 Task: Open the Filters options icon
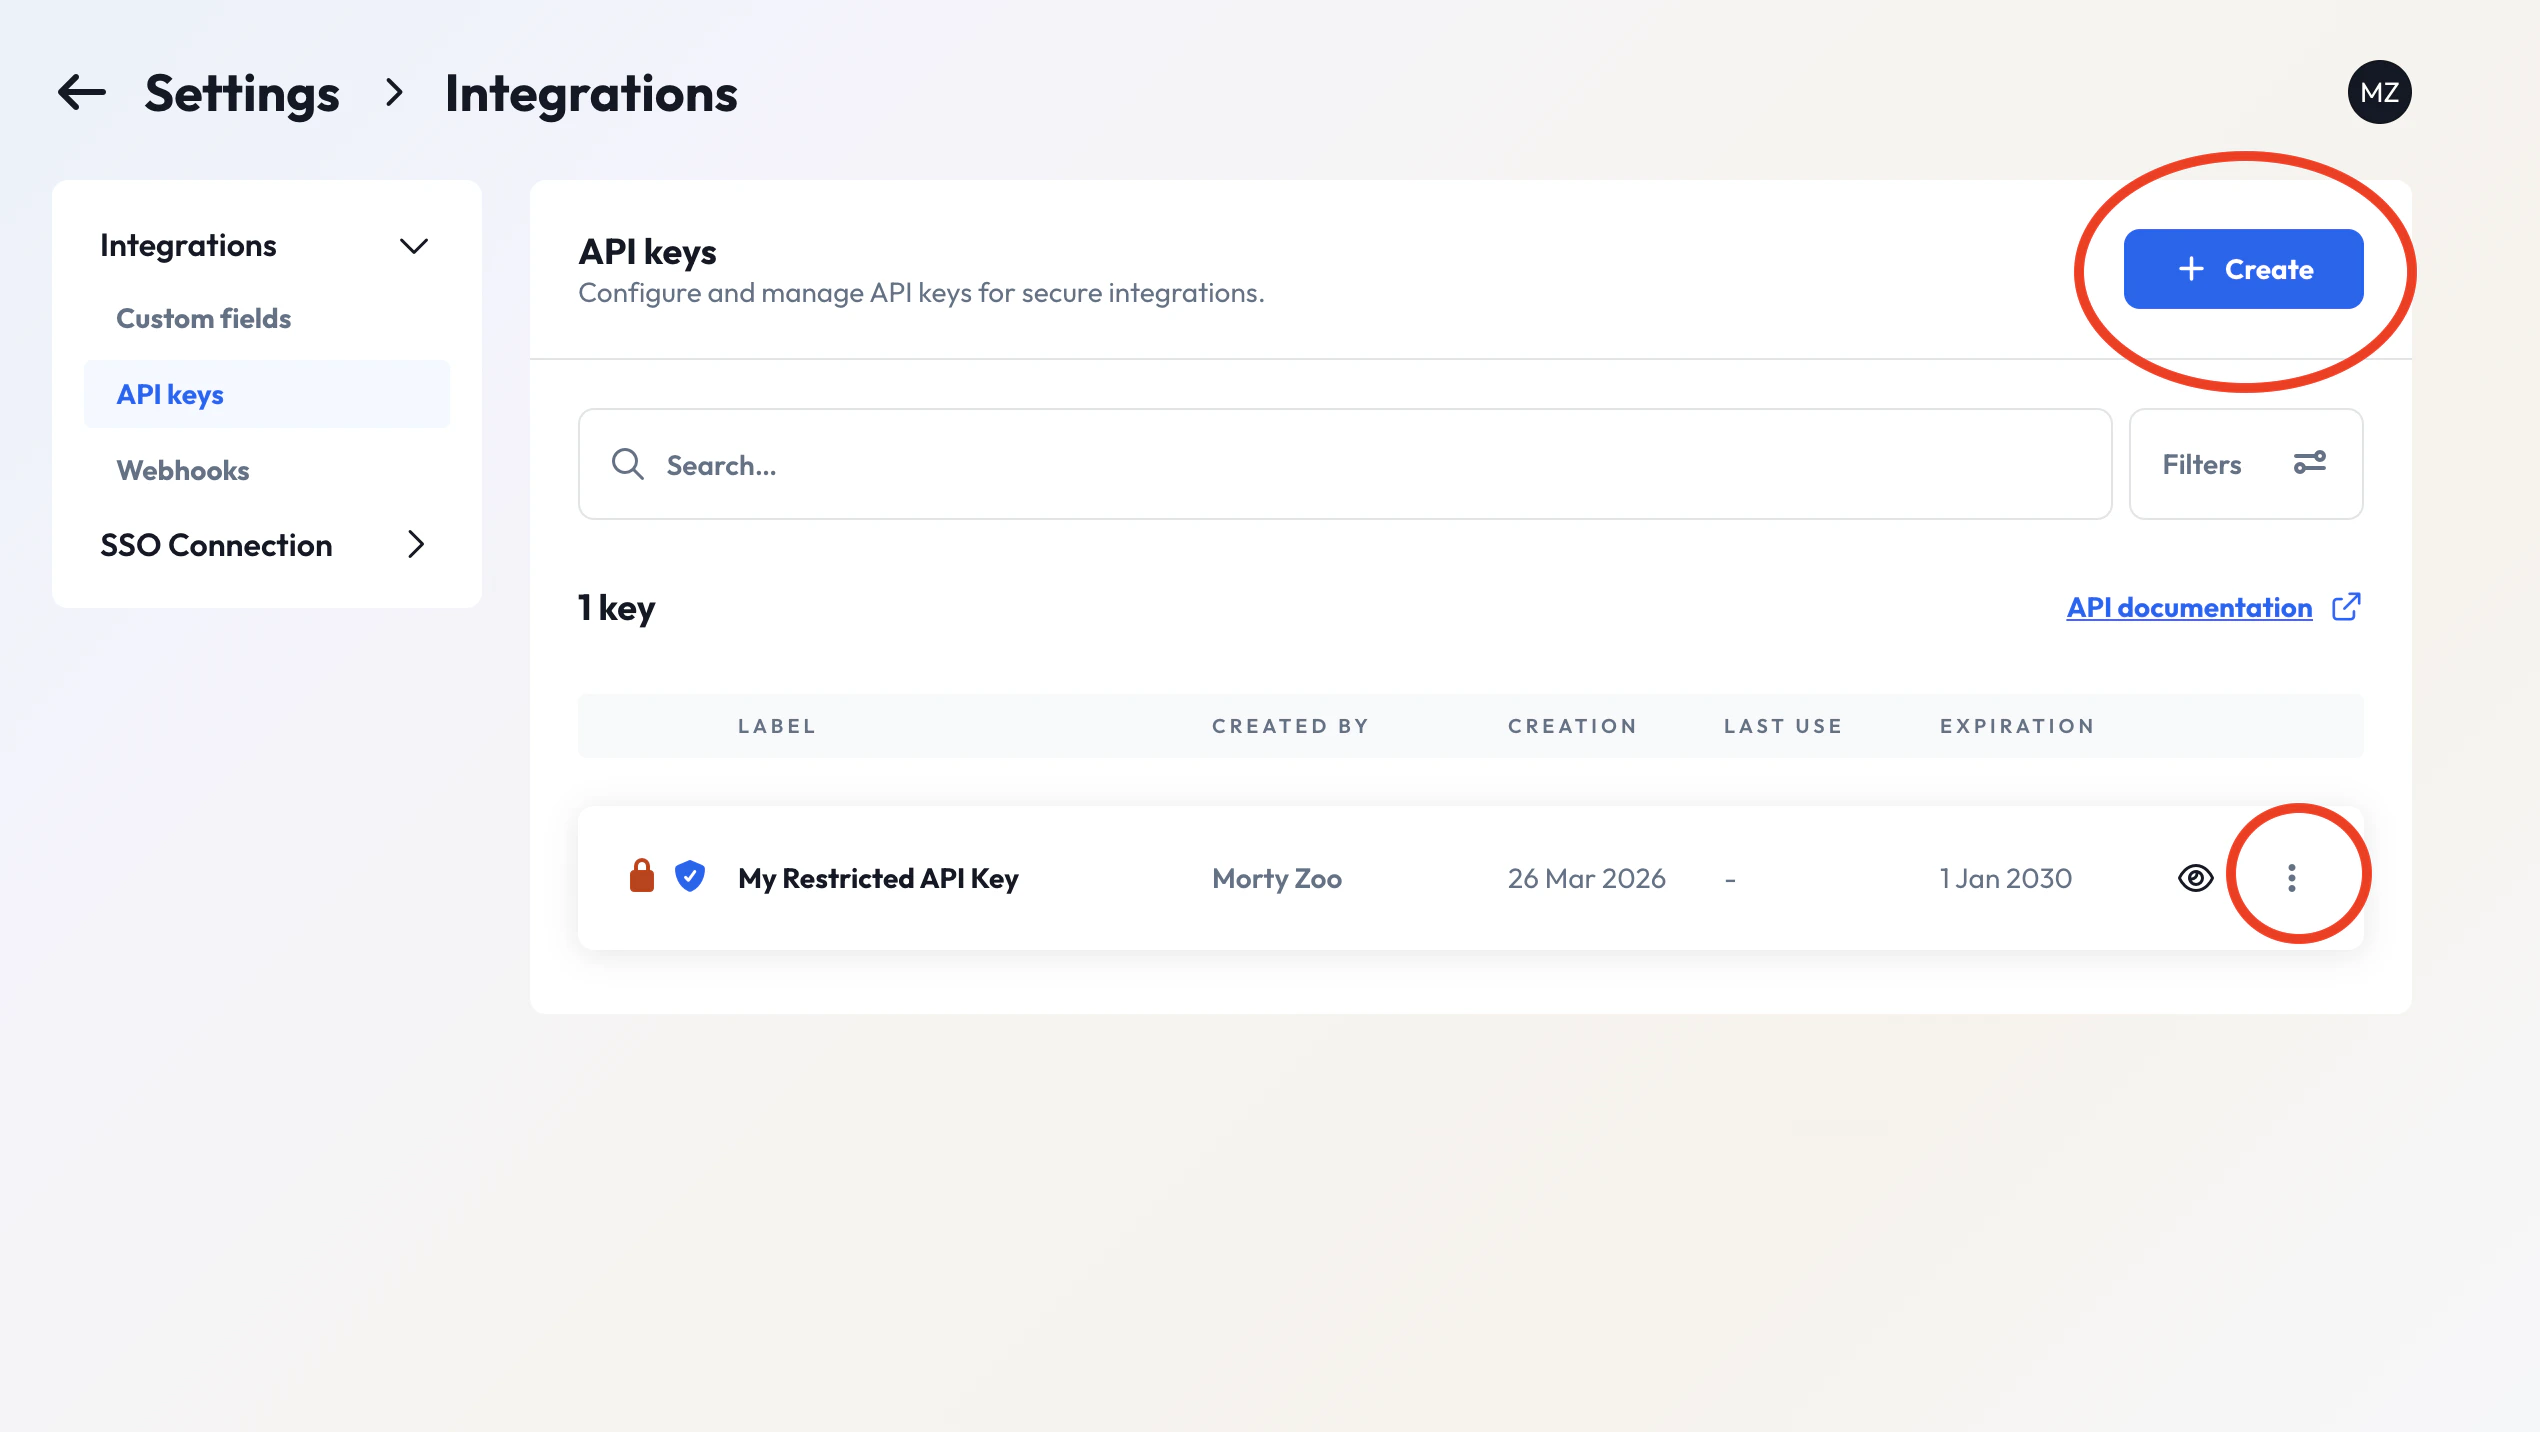click(x=2311, y=463)
